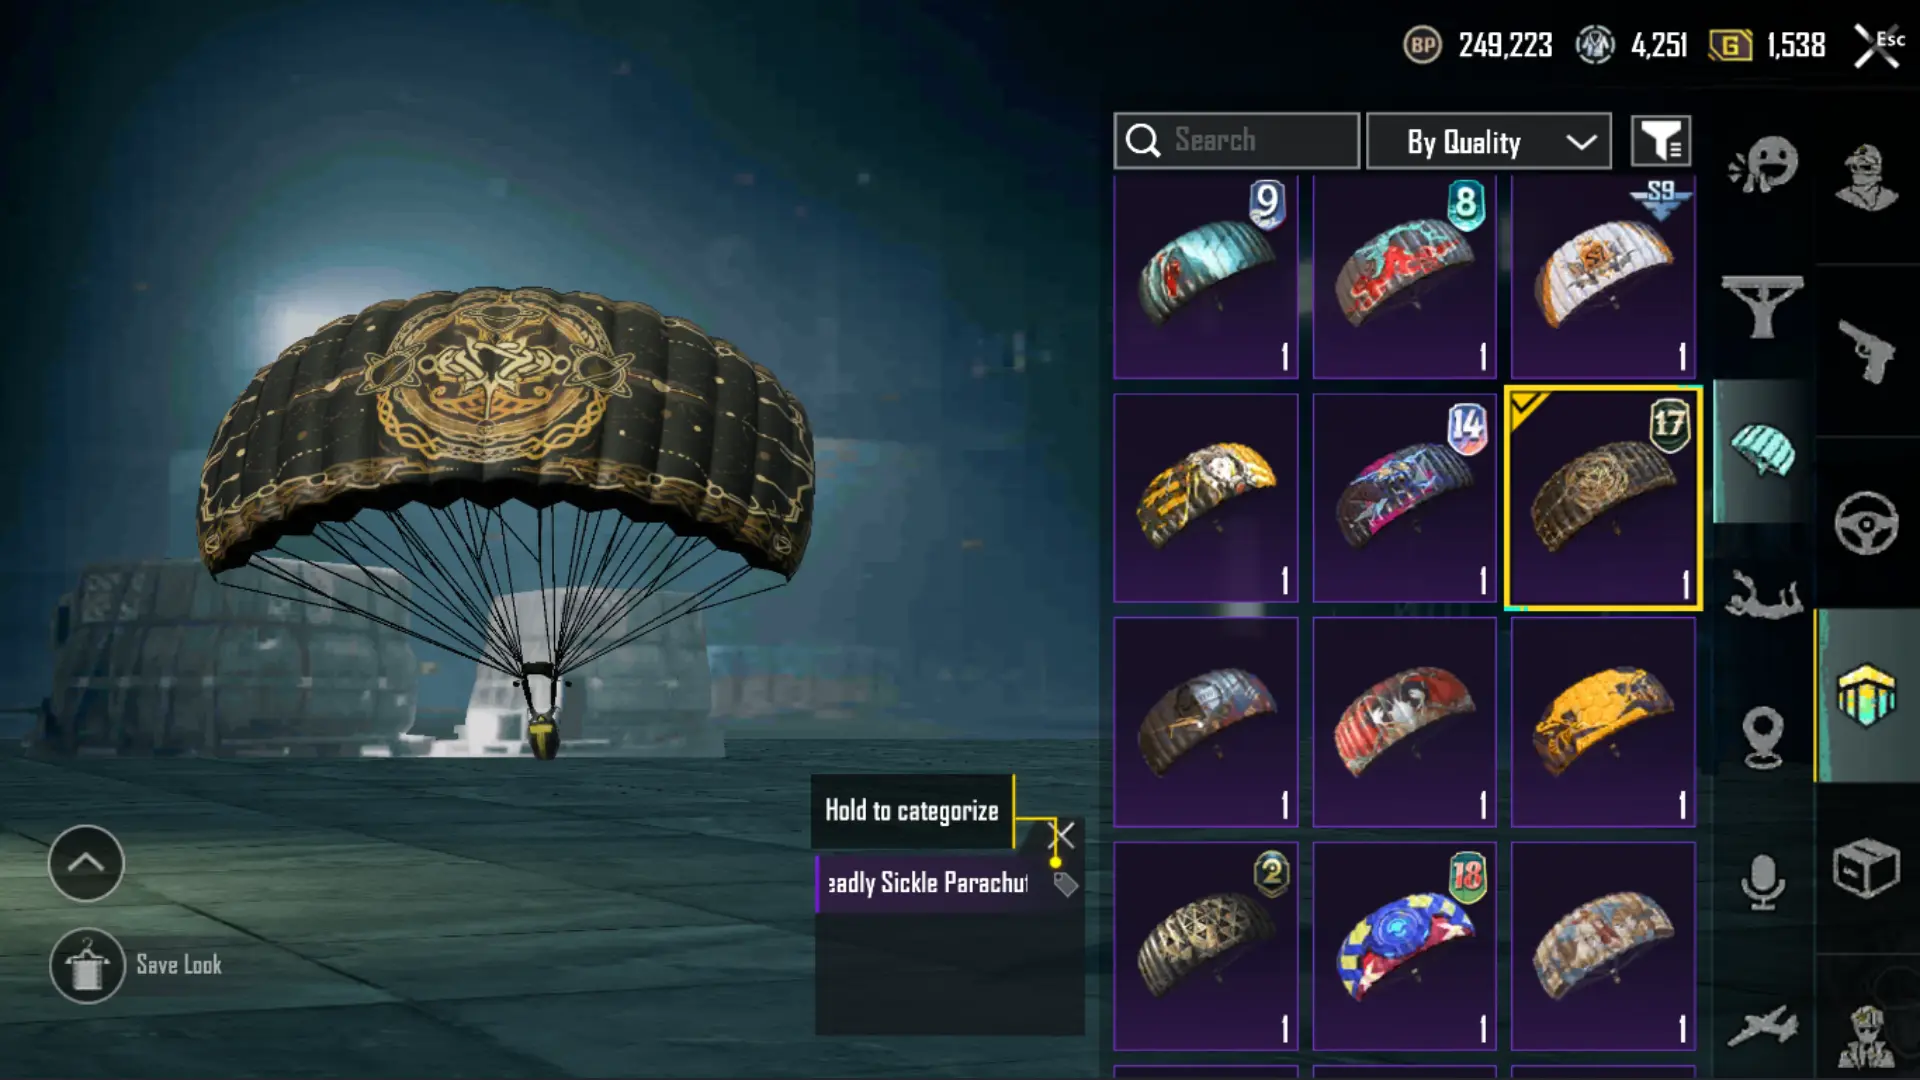Click the Search input field

click(1236, 141)
